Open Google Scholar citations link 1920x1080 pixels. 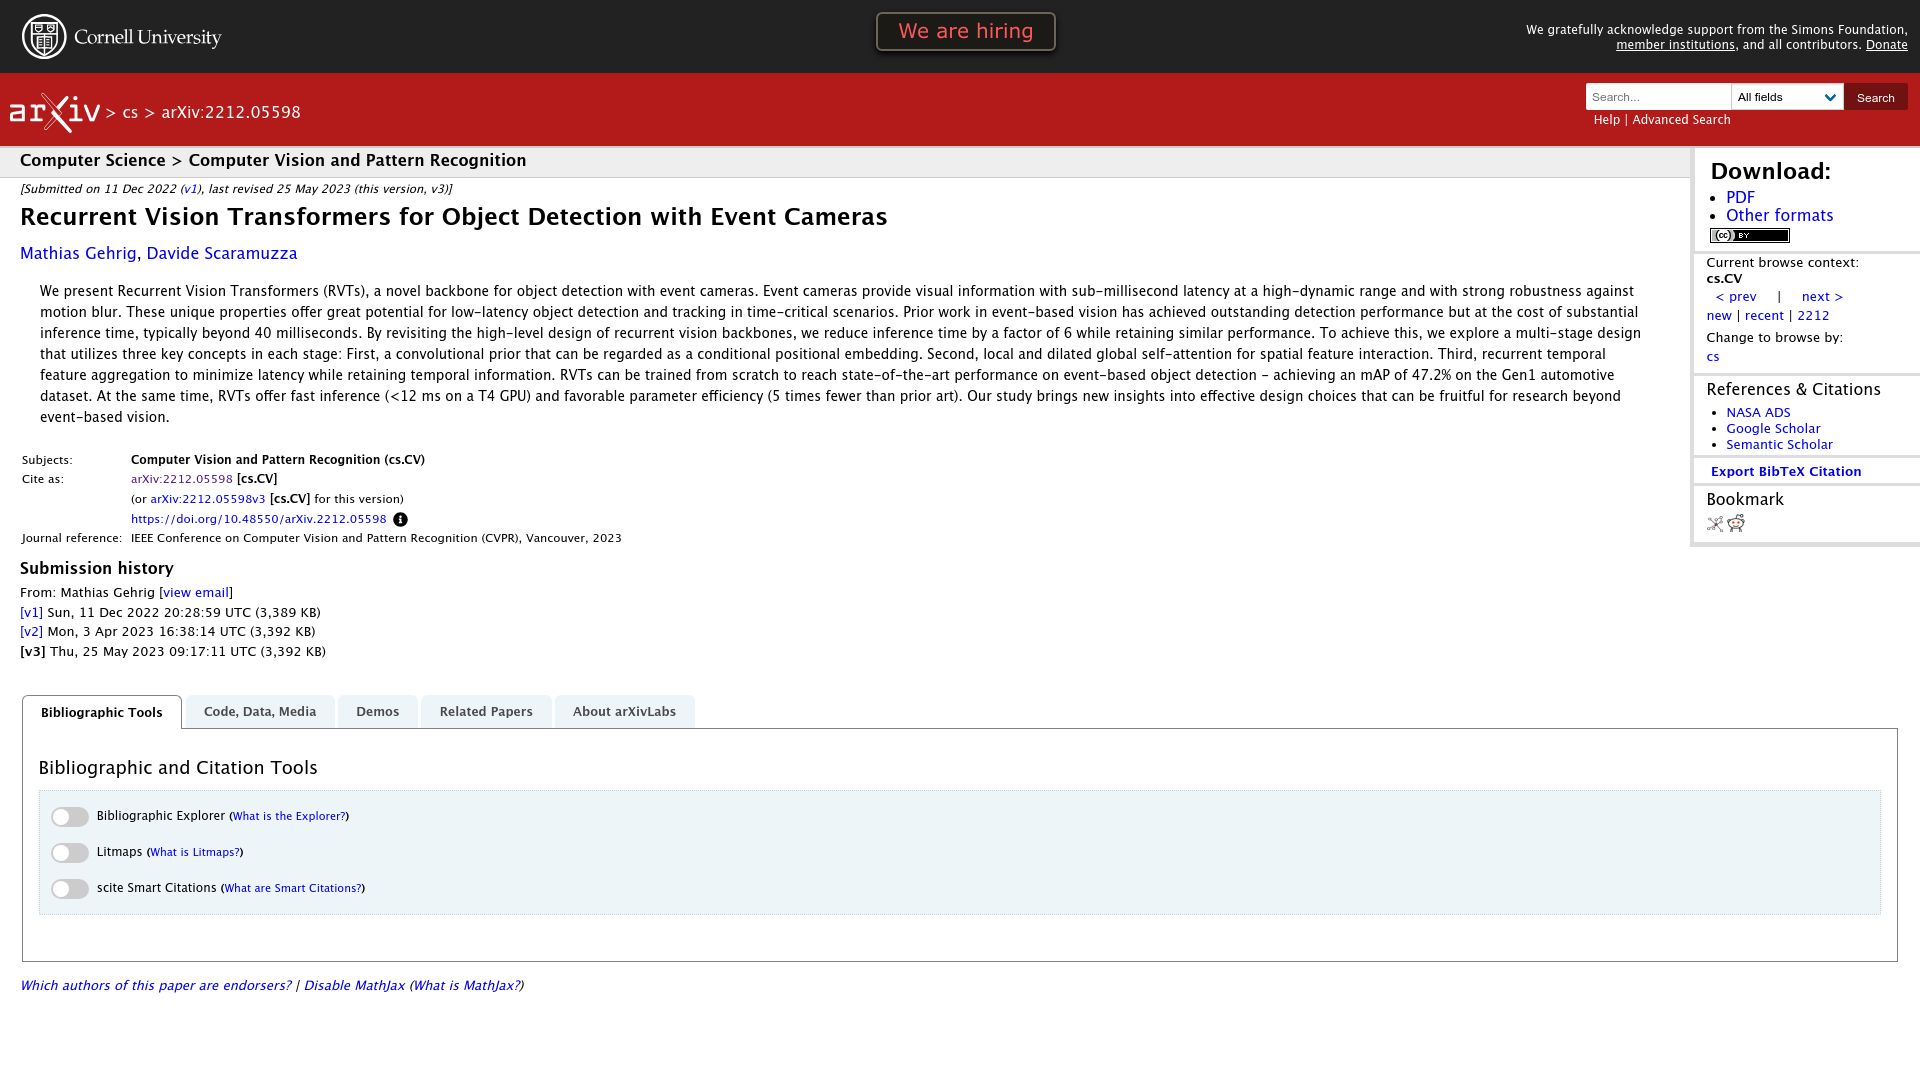(x=1773, y=429)
